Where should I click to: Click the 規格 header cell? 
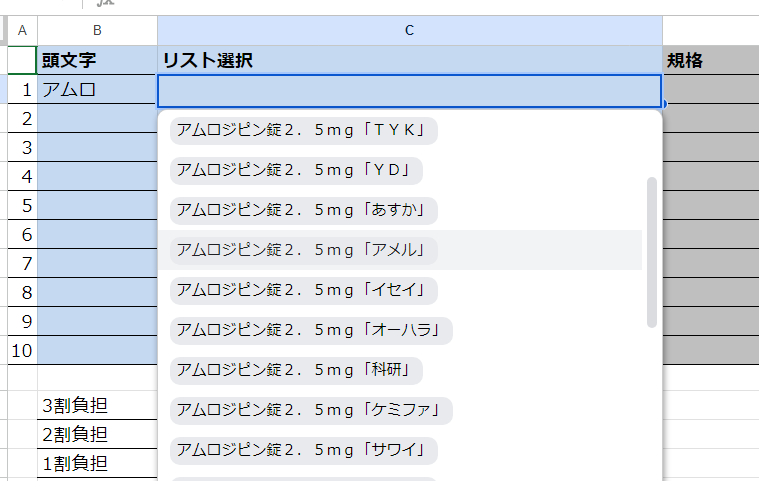pyautogui.click(x=710, y=60)
